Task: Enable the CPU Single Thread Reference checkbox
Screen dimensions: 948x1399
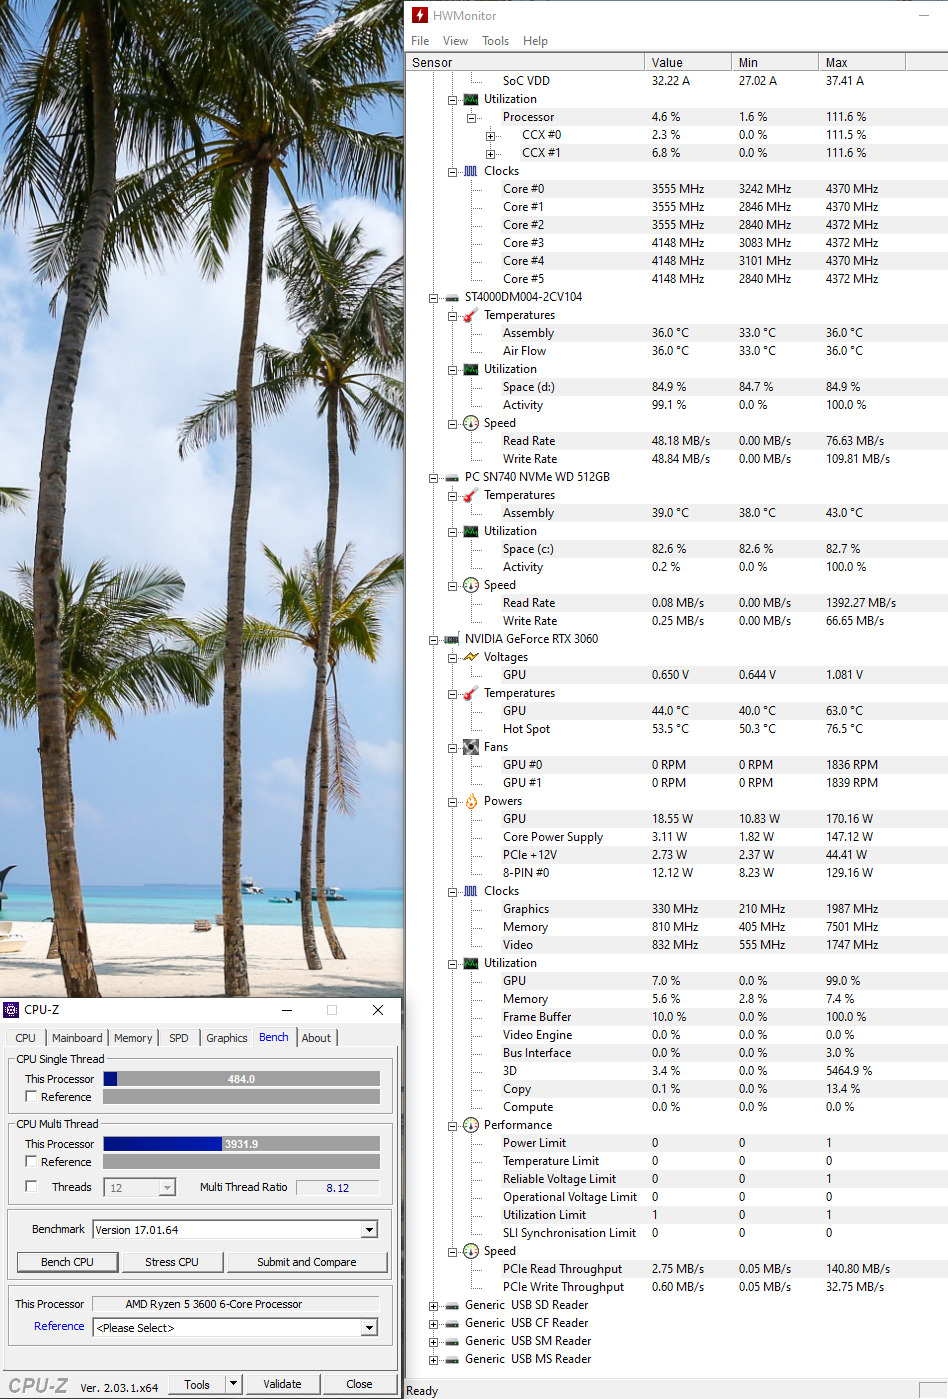Action: point(31,1096)
